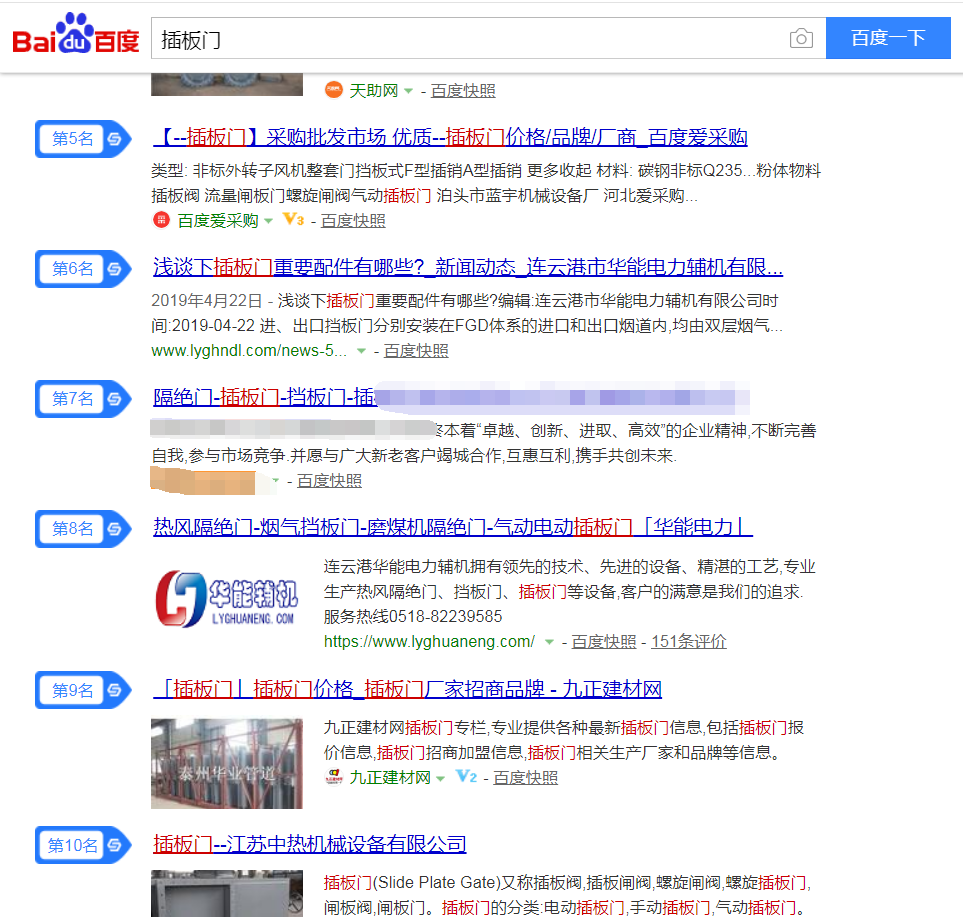Viewport: 963px width, 917px height.
Task: Open 百度快照 for 隔绝门-插板门 result
Action: point(330,481)
